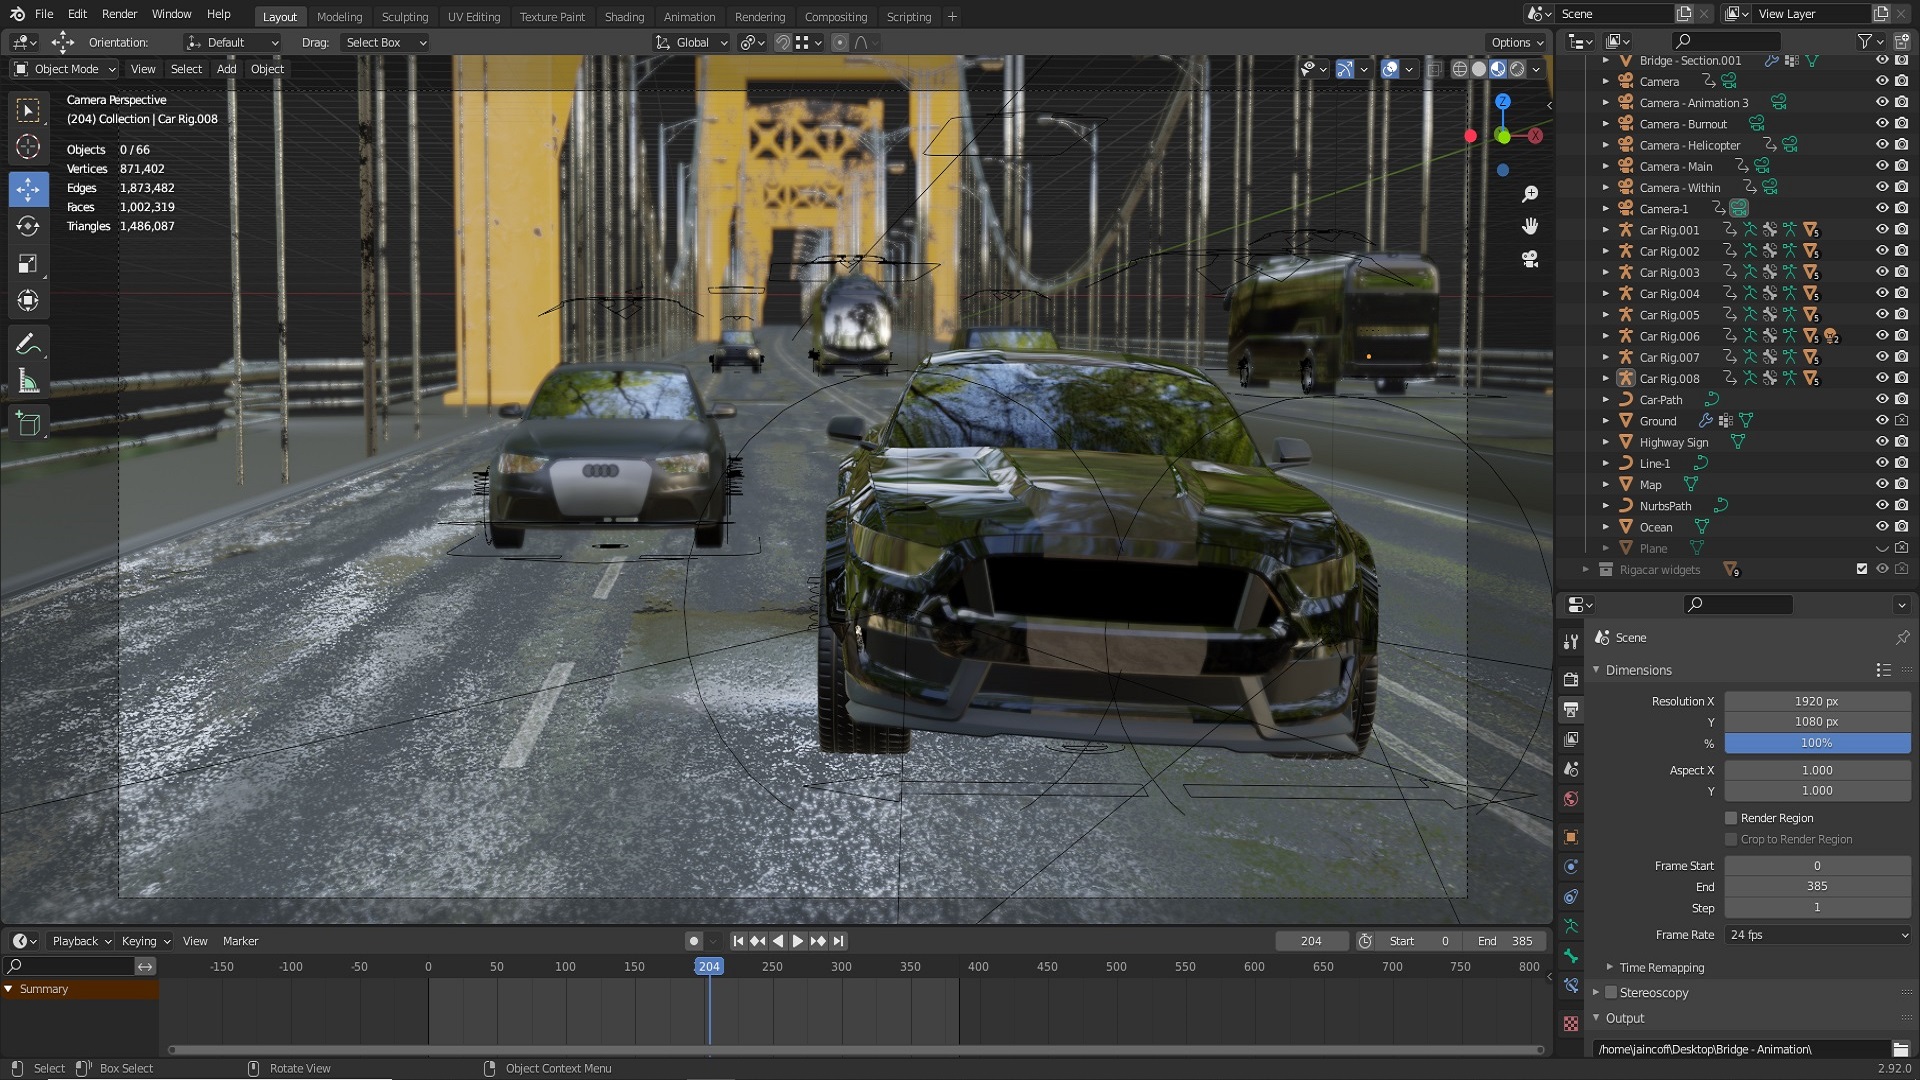Open the Global transform orientation dropdown

(690, 42)
